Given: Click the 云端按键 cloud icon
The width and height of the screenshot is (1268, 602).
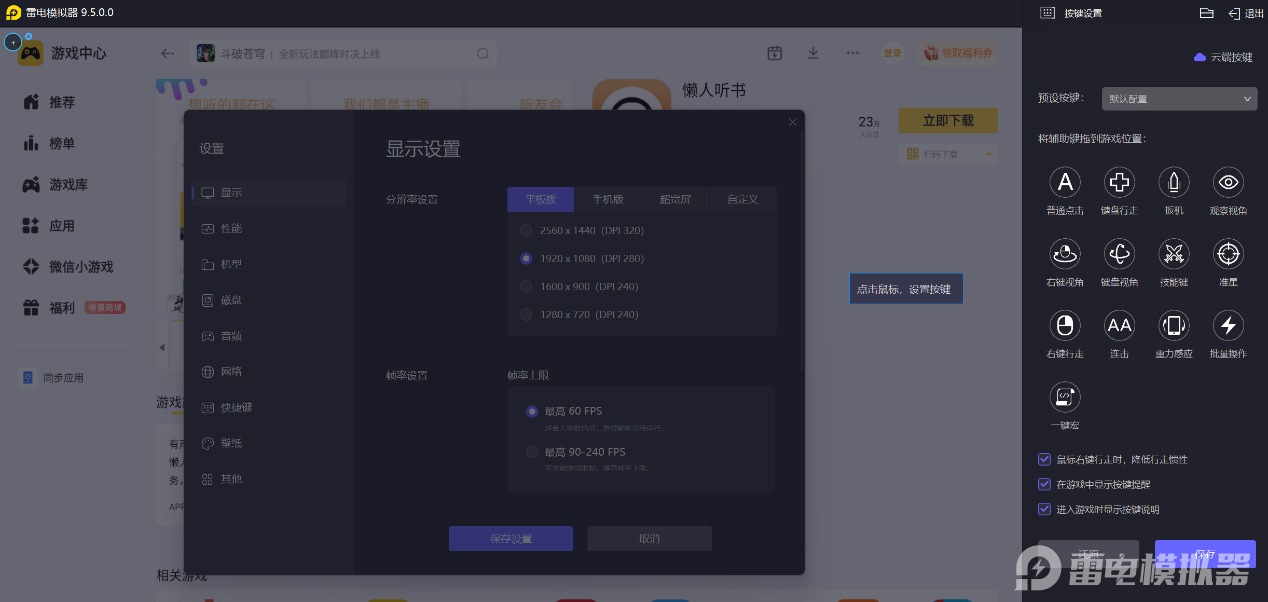Looking at the screenshot, I should 1200,57.
